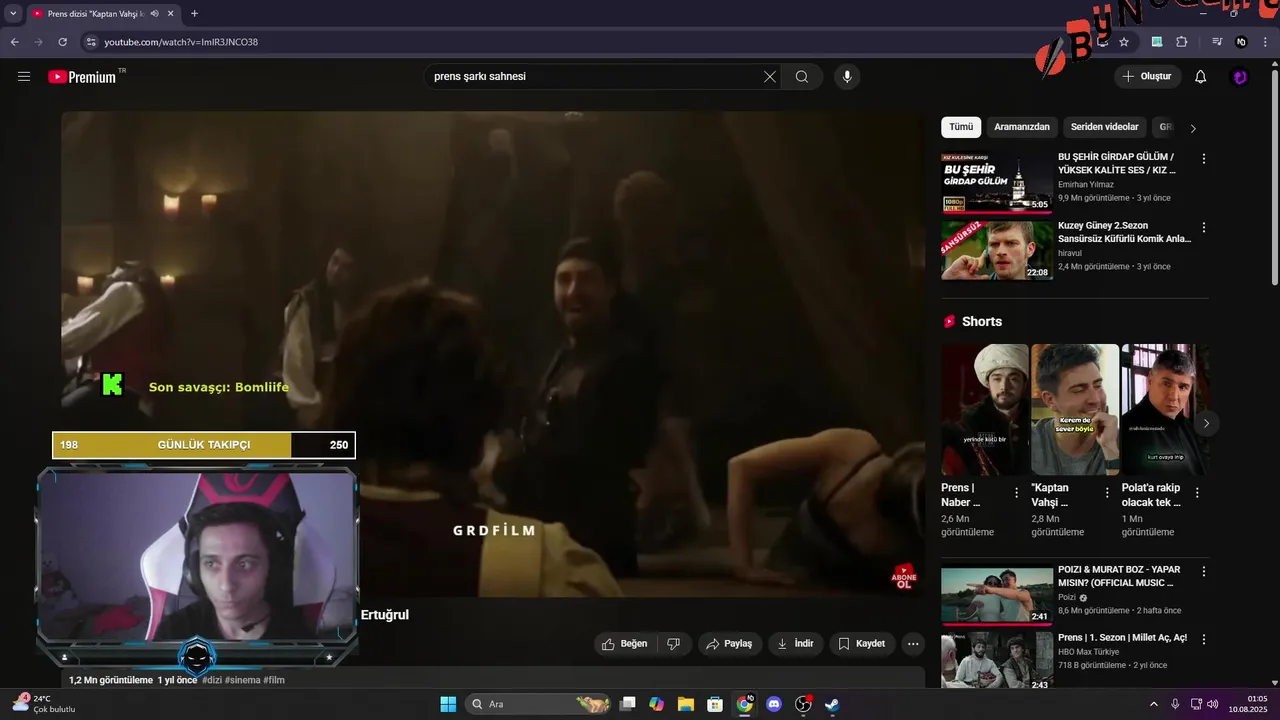Open YouTube notifications bell
The height and width of the screenshot is (720, 1280).
[1201, 77]
